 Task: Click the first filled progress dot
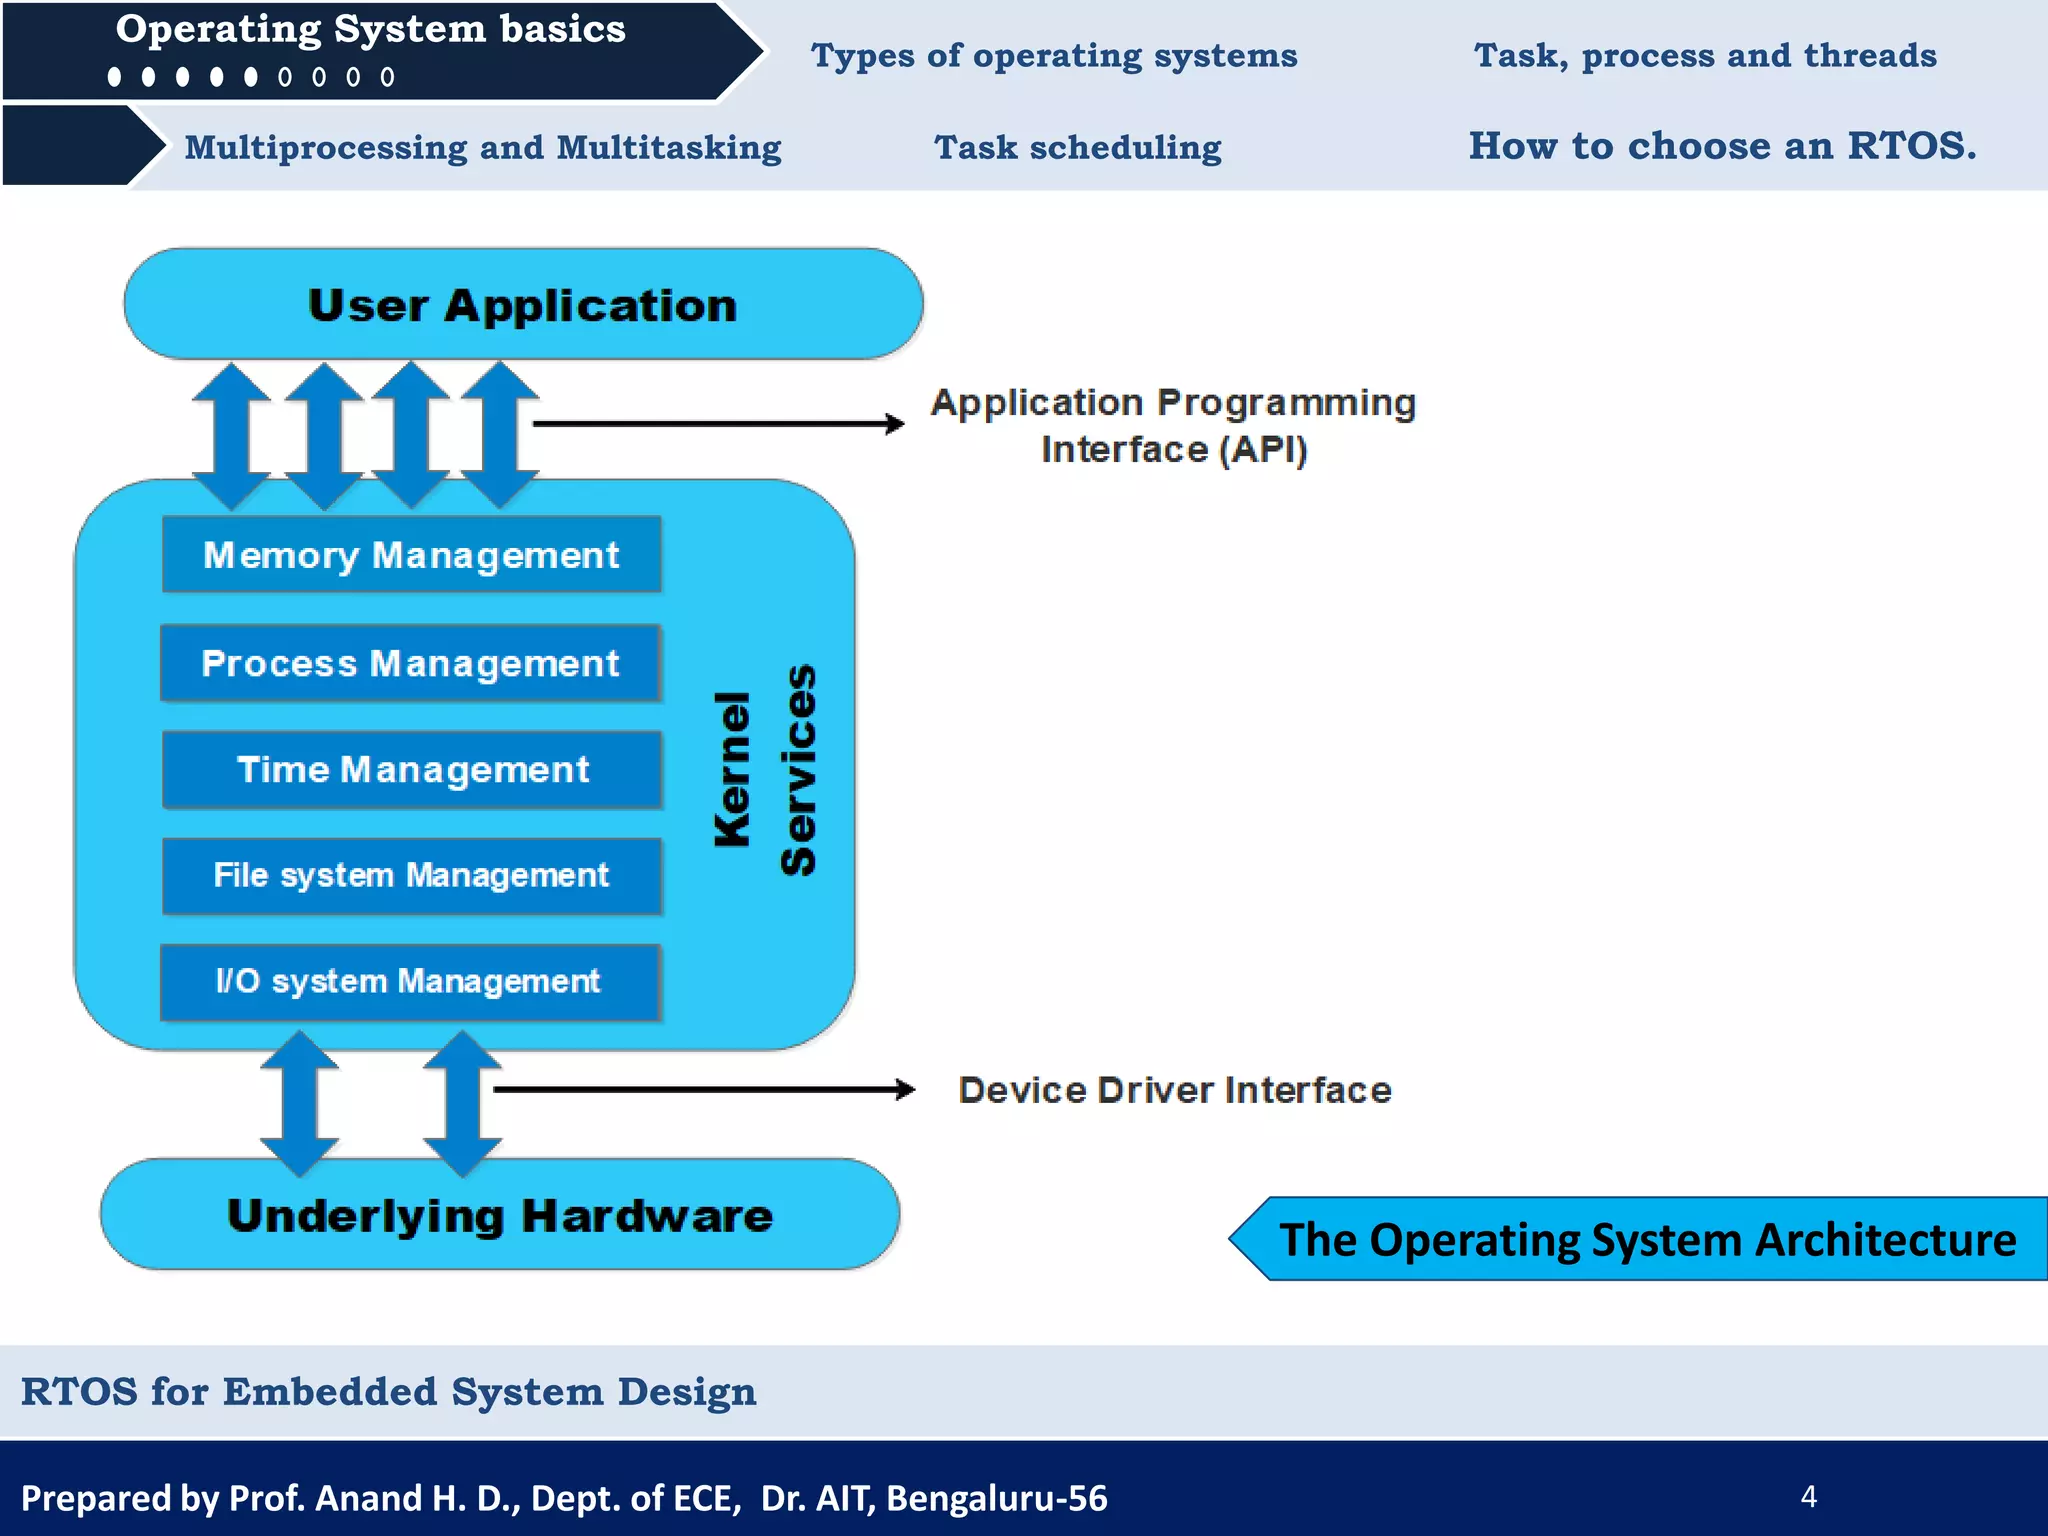click(115, 77)
